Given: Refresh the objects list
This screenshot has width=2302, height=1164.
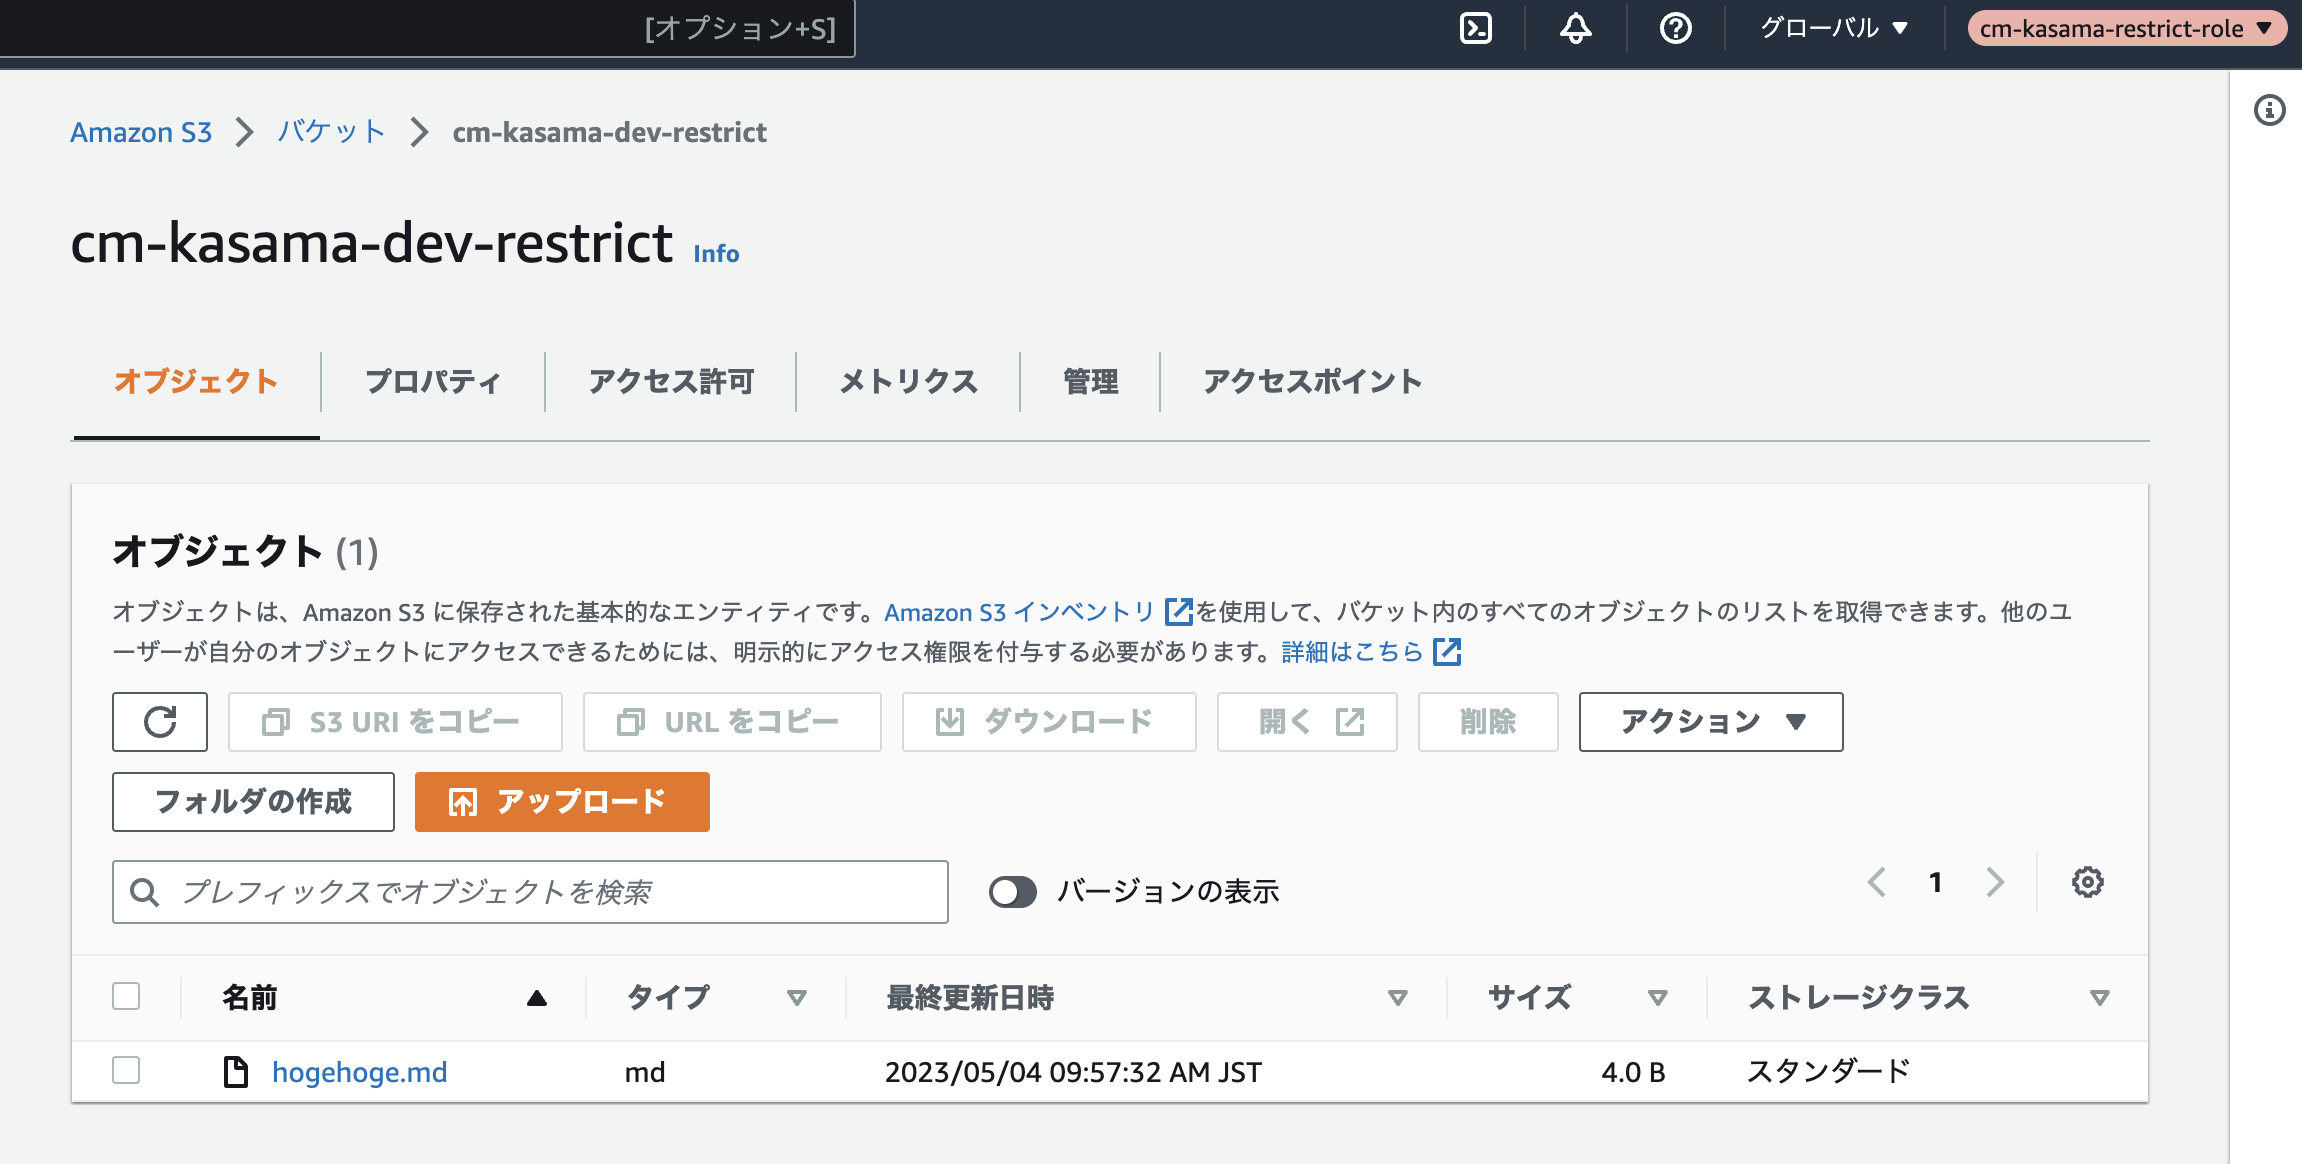Looking at the screenshot, I should point(160,722).
